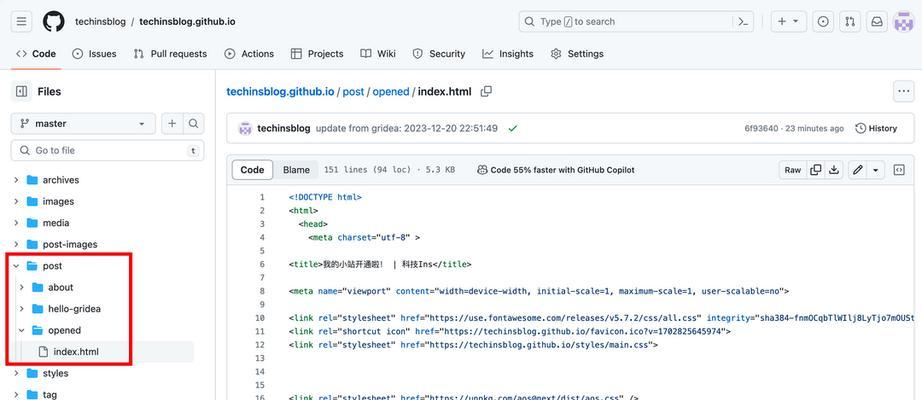
Task: Focus the Go to file input
Action: [108, 151]
